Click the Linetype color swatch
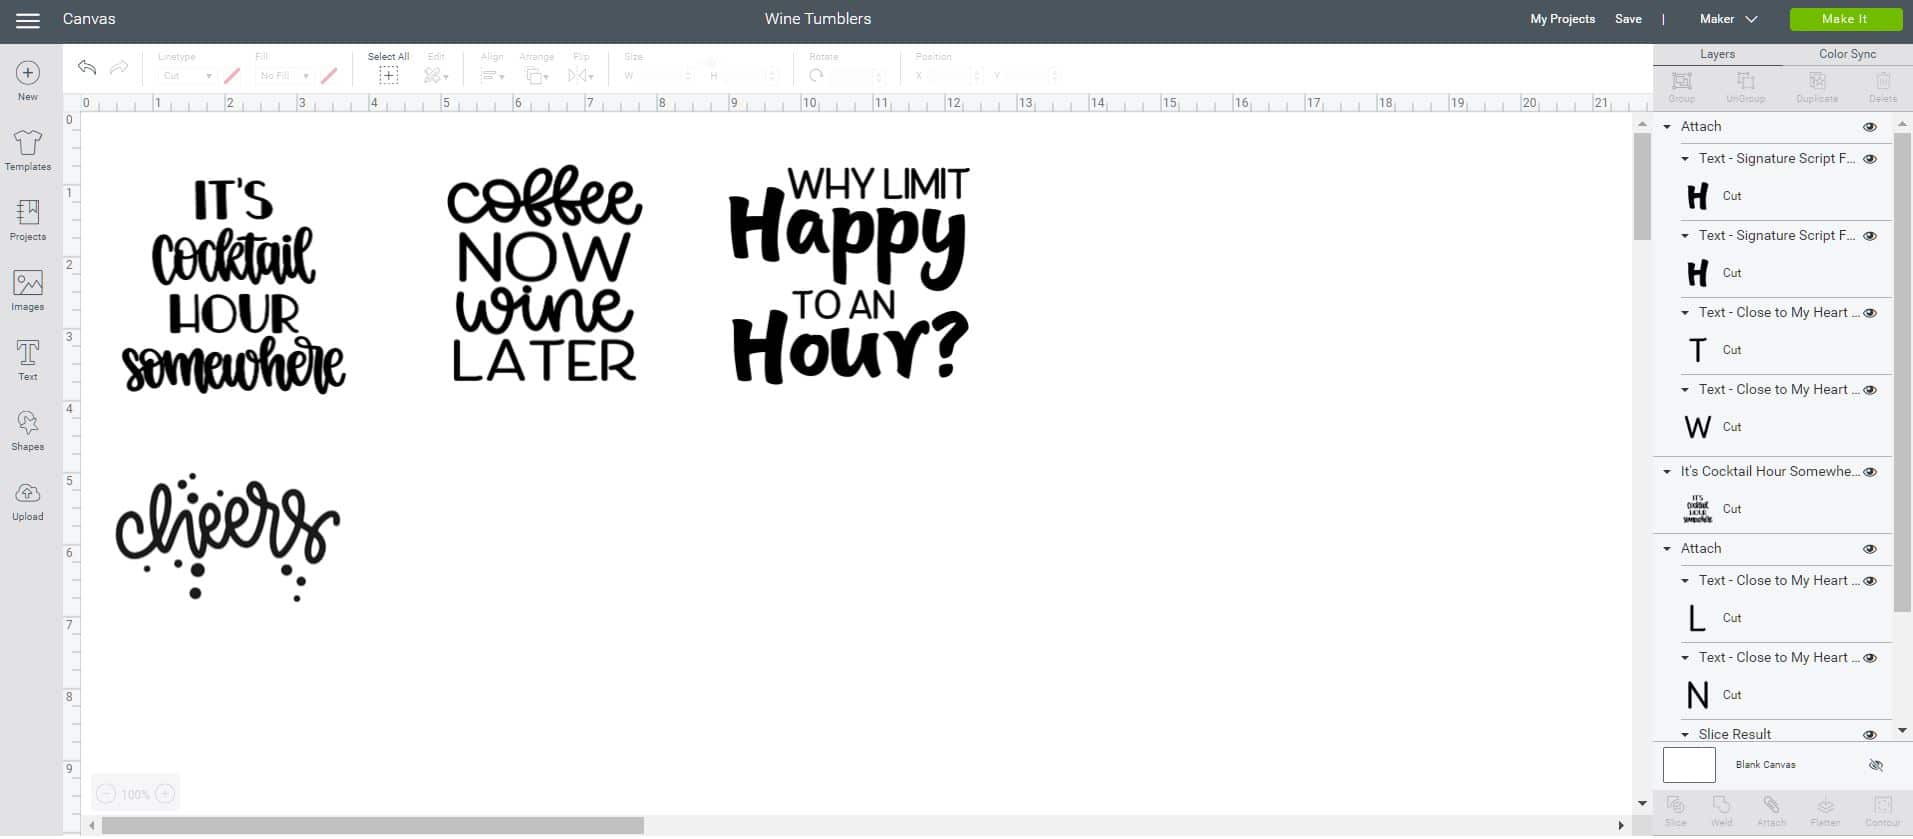This screenshot has height=839, width=1913. 232,76
